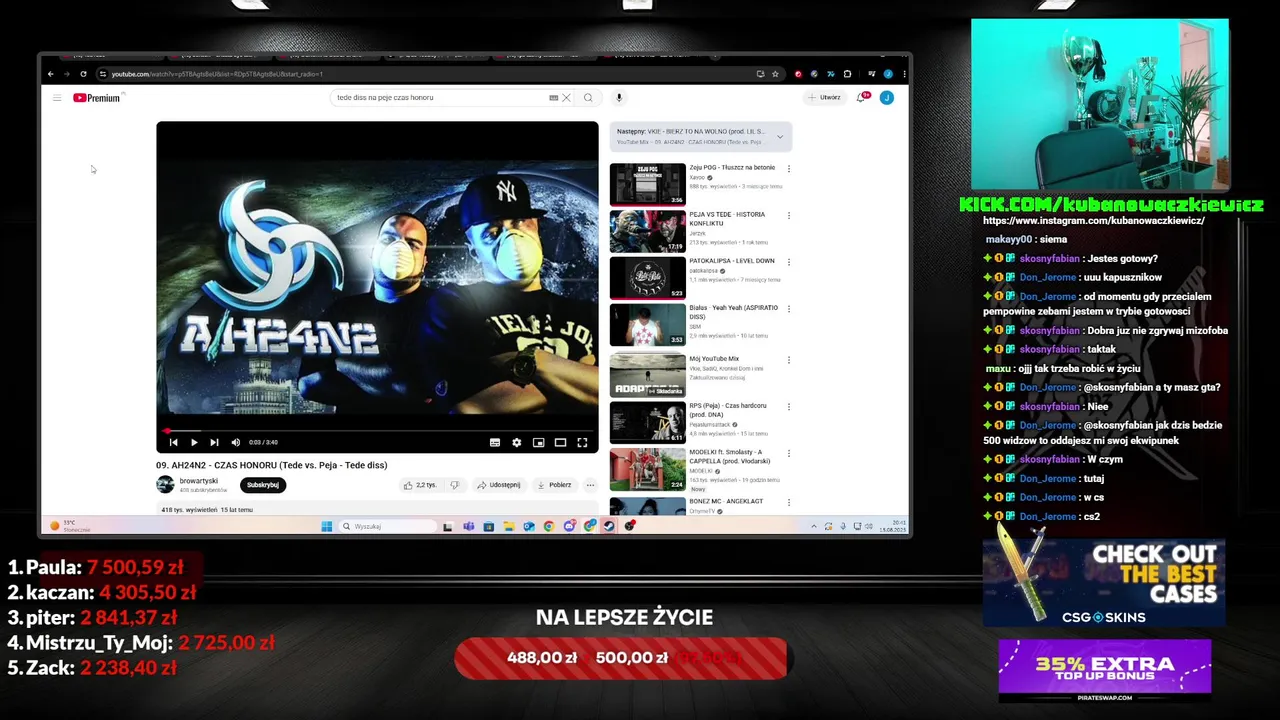Screen dimensions: 1280x720
Task: Open PATOKALIPSA - LEVEL DOWN title link
Action: 732,261
